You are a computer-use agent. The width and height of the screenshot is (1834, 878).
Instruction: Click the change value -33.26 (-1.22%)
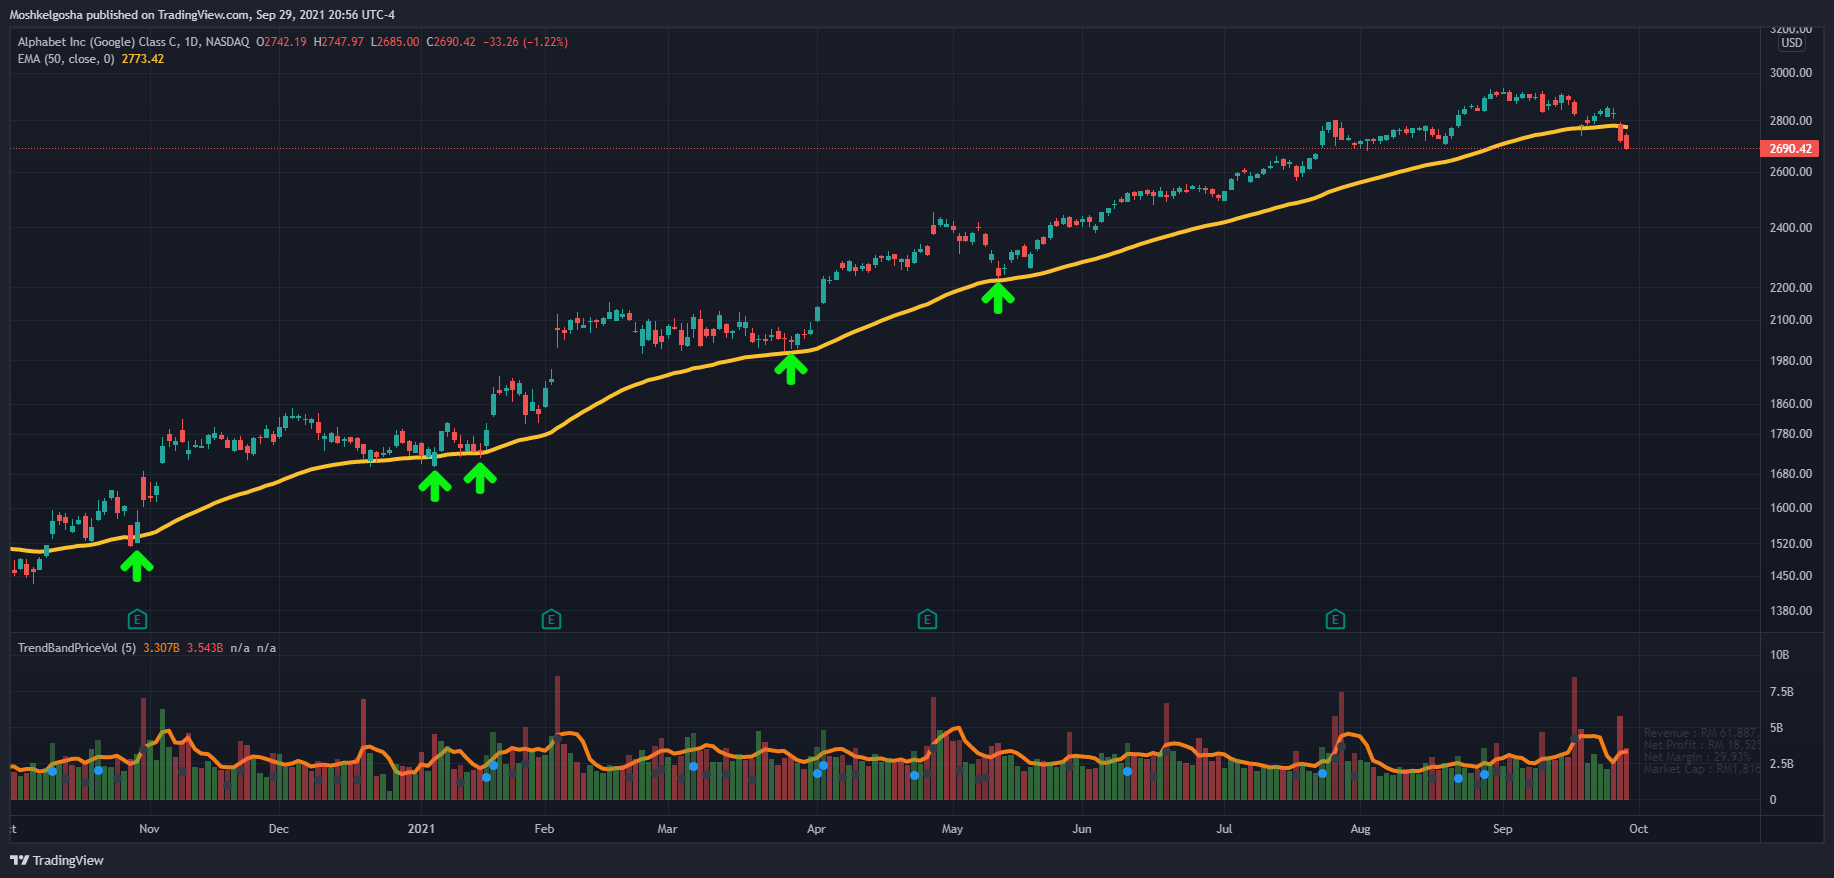(525, 42)
